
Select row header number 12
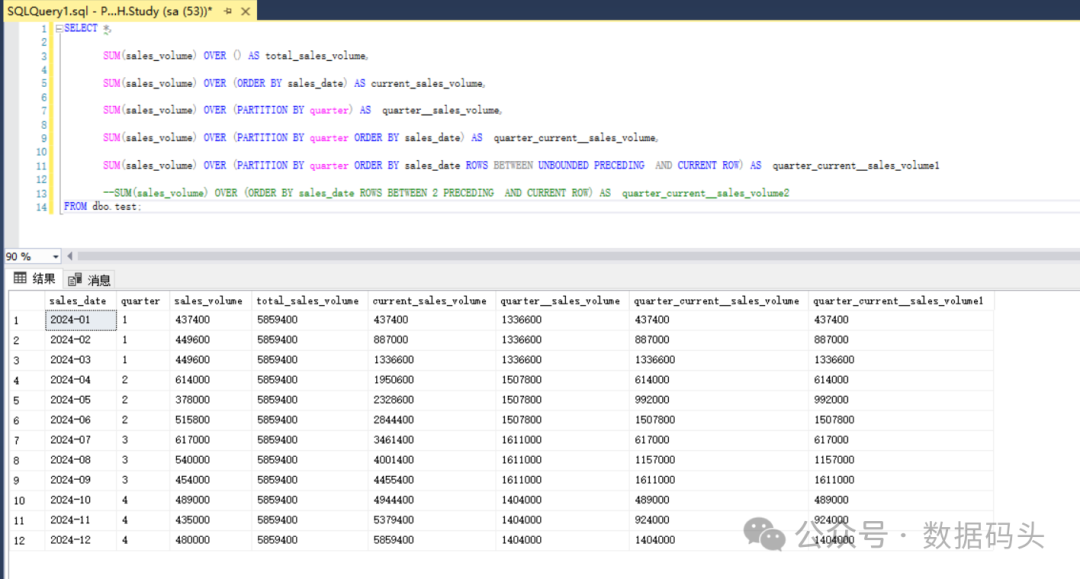(27, 540)
